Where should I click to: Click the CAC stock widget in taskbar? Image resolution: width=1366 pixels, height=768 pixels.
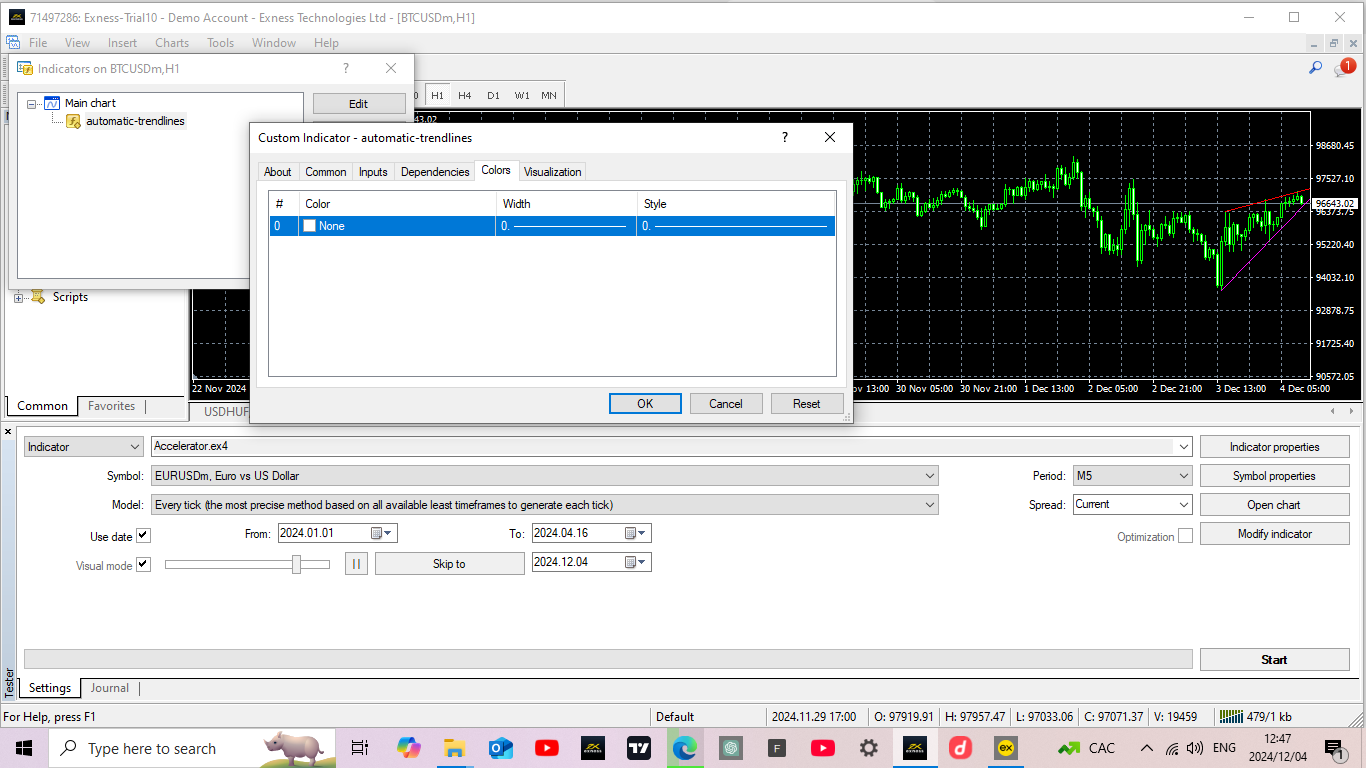[1086, 748]
